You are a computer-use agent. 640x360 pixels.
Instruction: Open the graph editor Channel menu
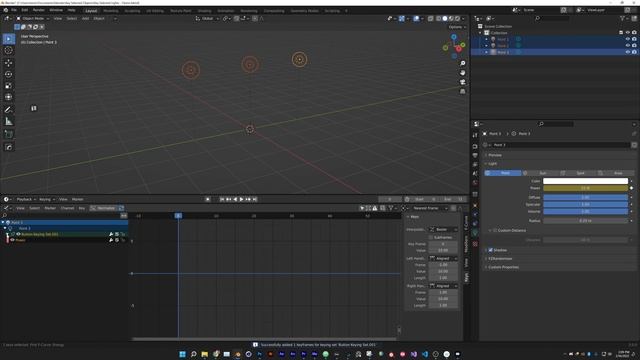tap(67, 208)
